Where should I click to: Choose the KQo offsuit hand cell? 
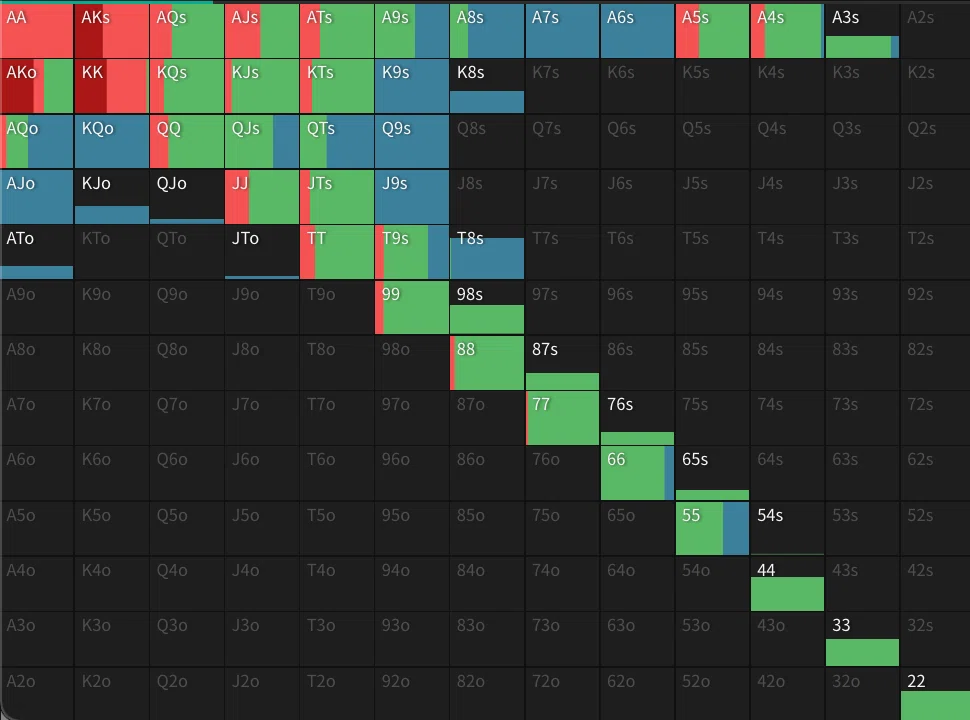point(111,142)
